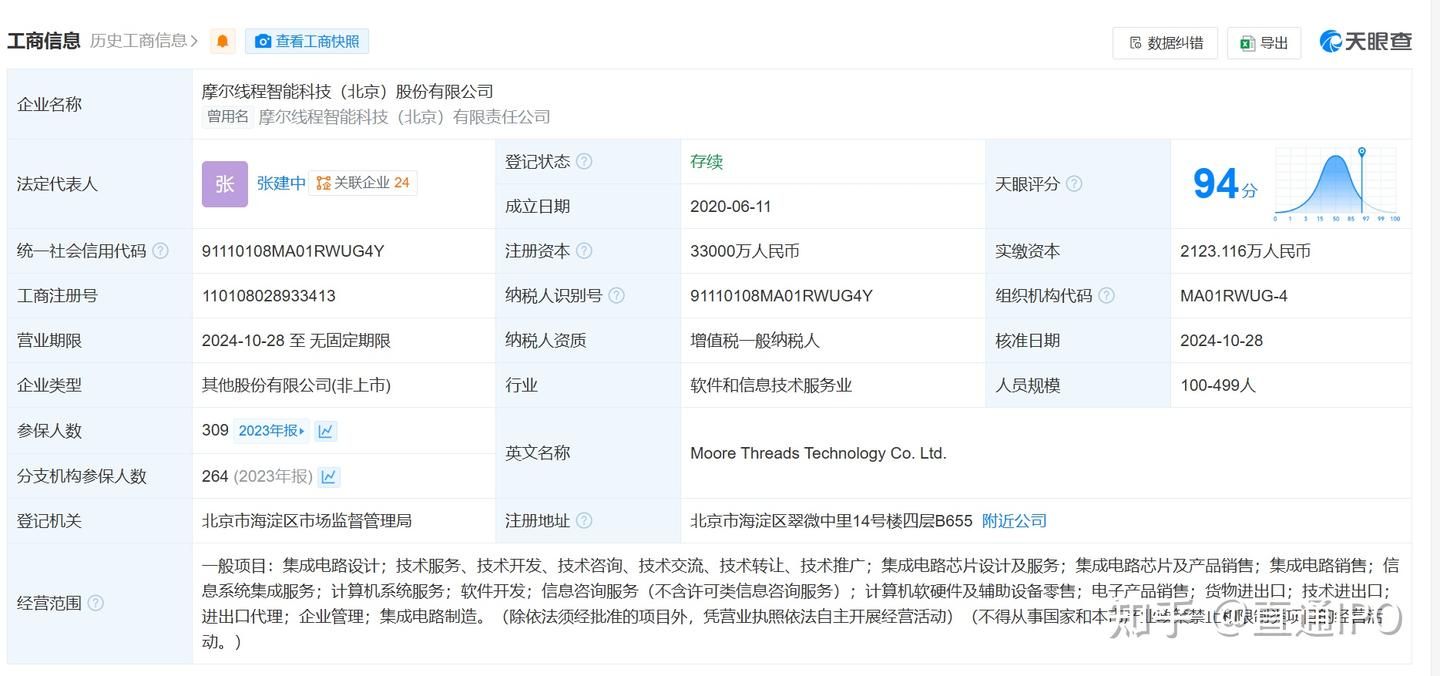Viewport: 1440px width, 676px height.
Task: Open the notification bell icon
Action: 221,41
